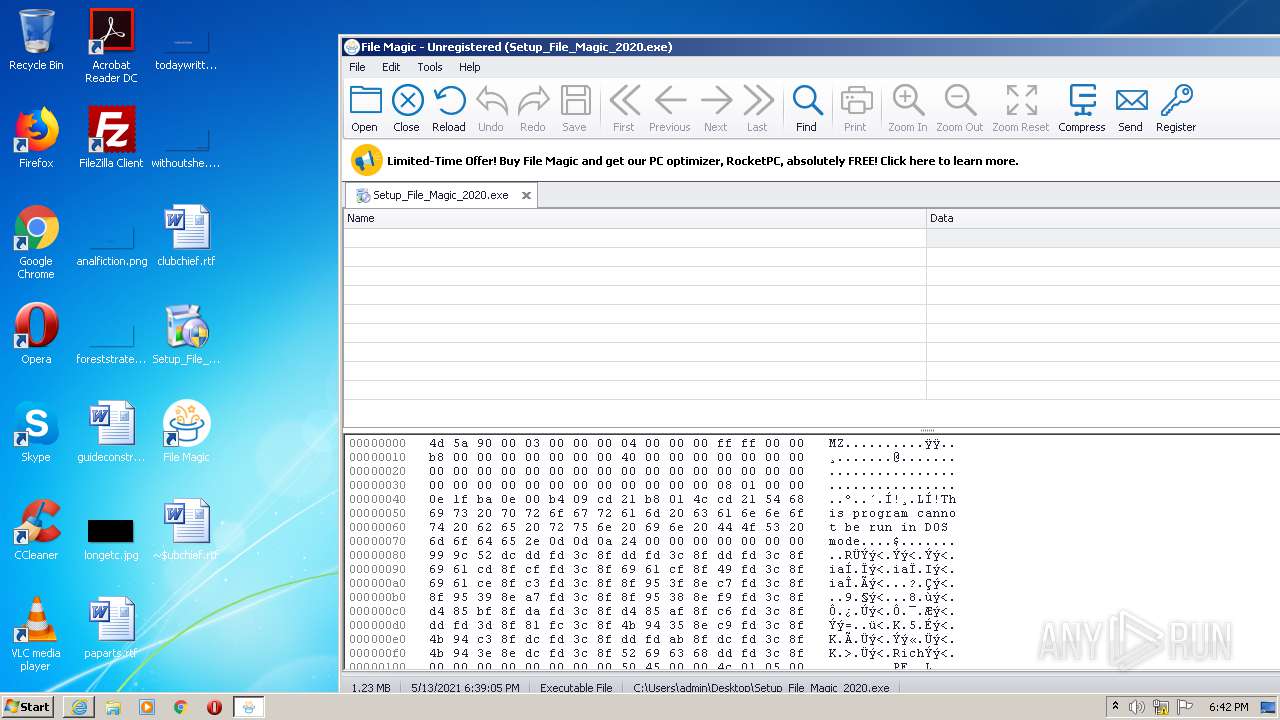Image resolution: width=1280 pixels, height=720 pixels.
Task: Click the Name column header
Action: tap(635, 218)
